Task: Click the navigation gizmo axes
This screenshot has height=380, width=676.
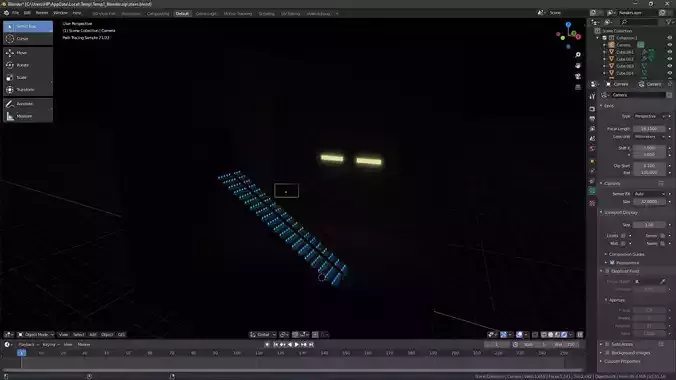Action: [x=569, y=35]
